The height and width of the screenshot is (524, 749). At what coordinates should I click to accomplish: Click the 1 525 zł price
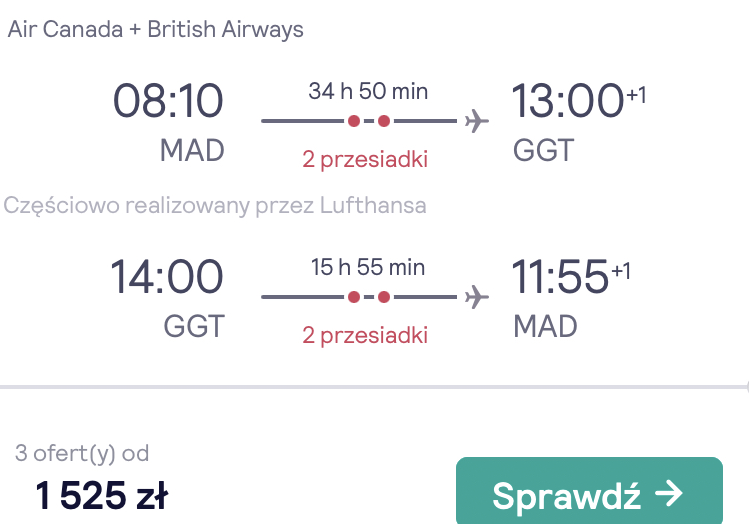point(101,496)
